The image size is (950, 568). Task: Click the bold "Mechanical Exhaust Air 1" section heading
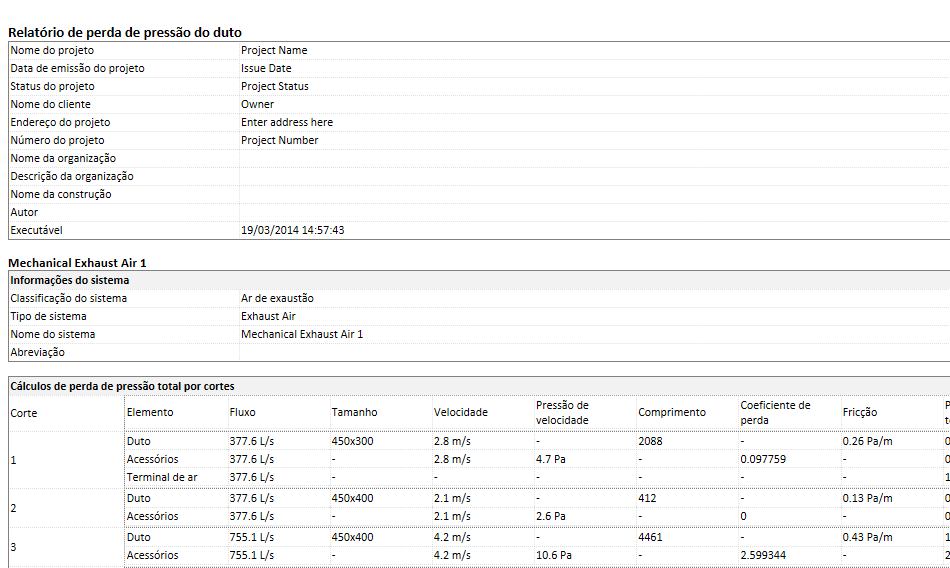[77, 263]
